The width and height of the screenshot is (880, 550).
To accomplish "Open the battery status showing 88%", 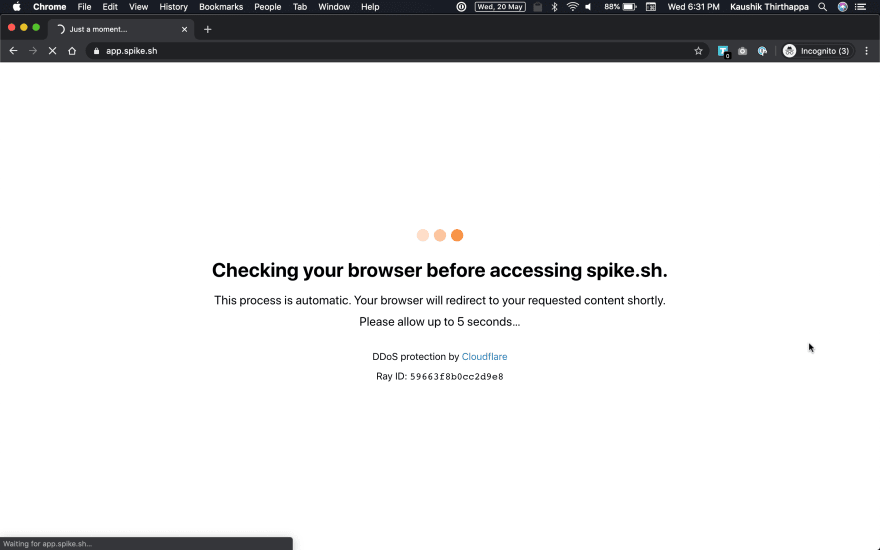I will tap(620, 7).
